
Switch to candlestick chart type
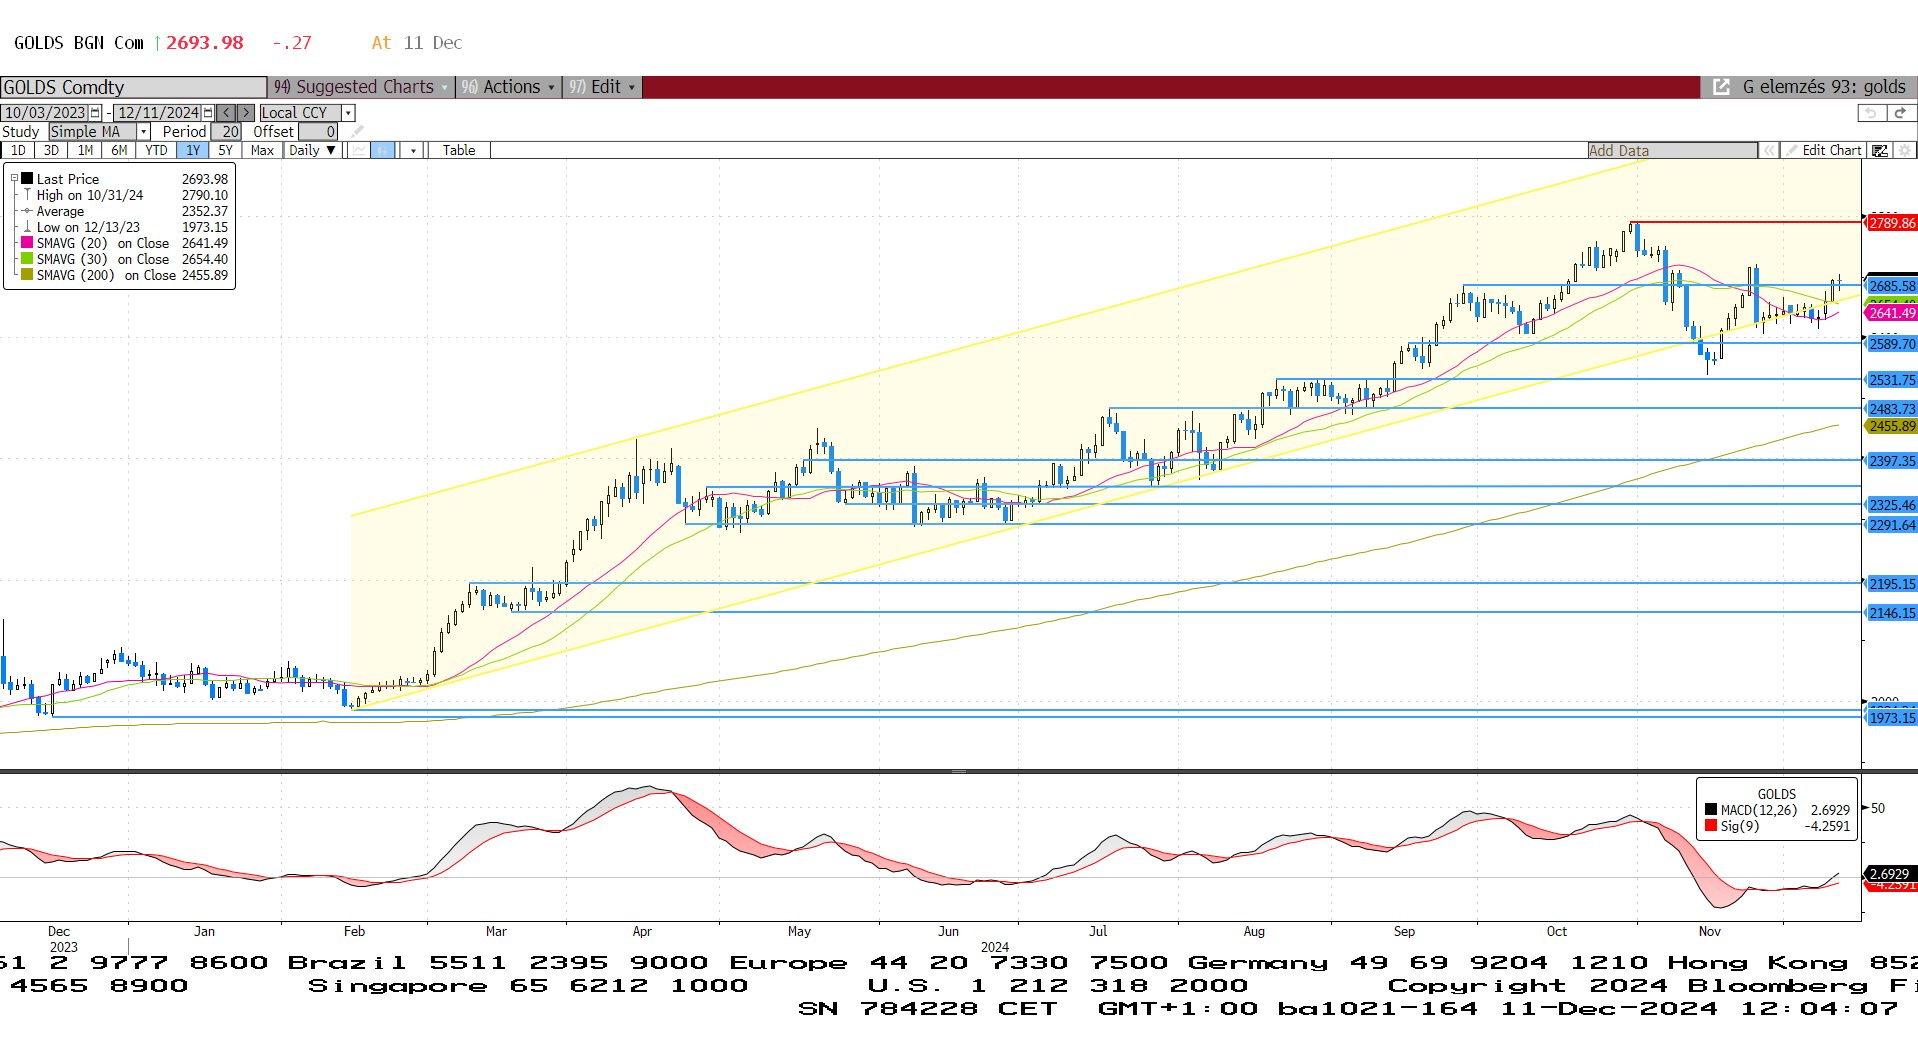click(x=383, y=150)
